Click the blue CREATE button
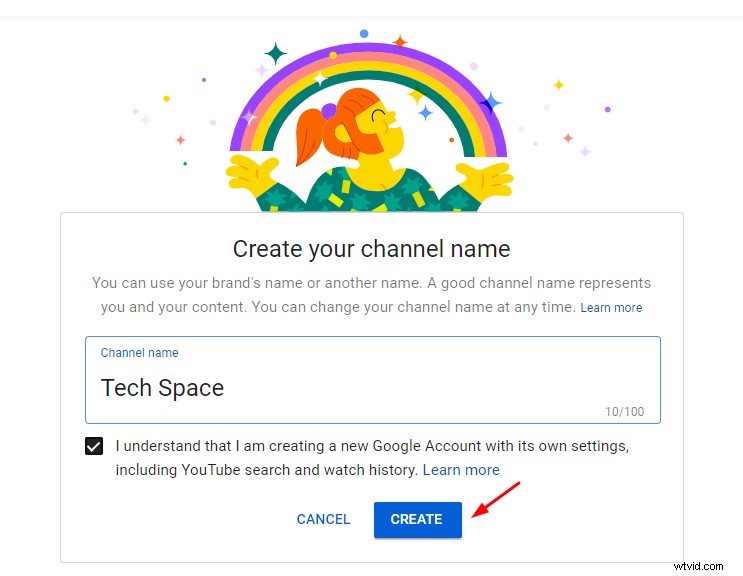743x576 pixels. point(417,519)
